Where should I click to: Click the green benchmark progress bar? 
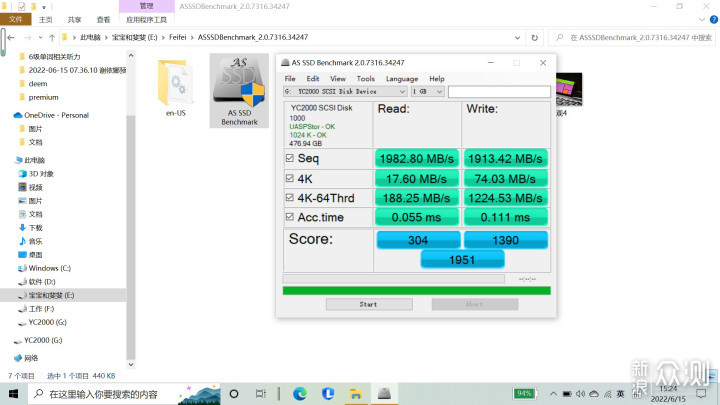coord(416,290)
